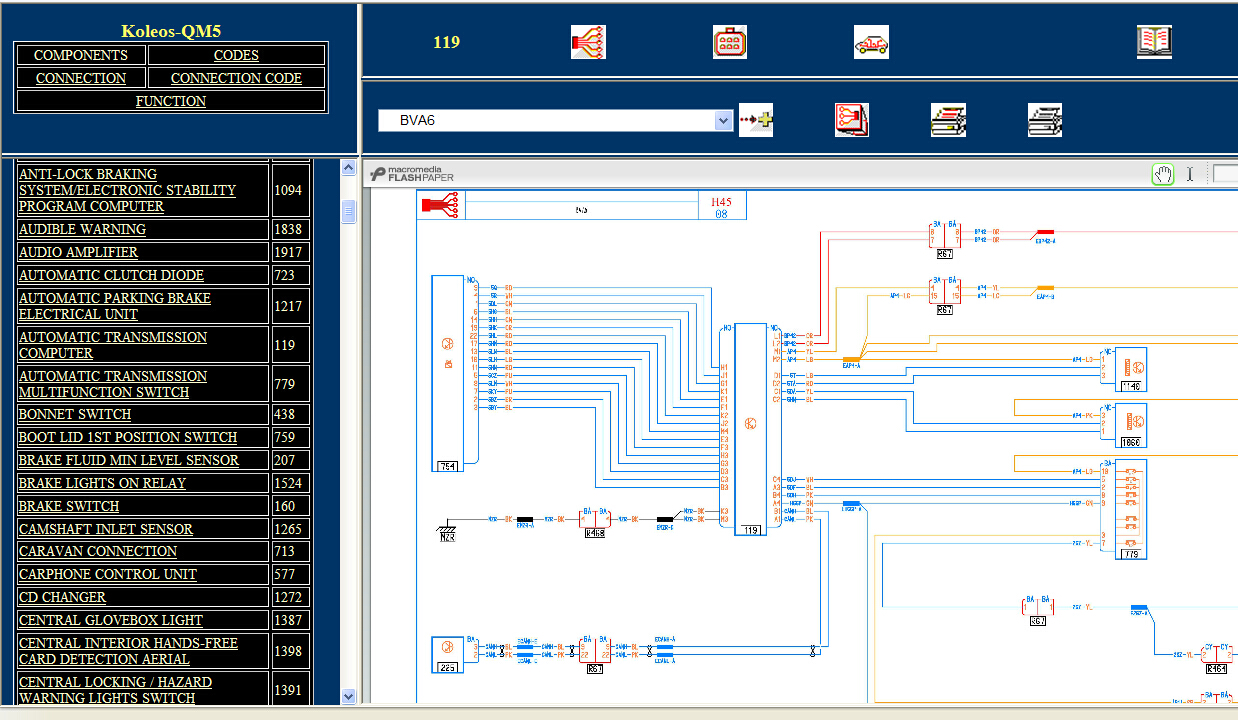
Task: Open BRAKE LIGHTS ON RELAY link
Action: coord(102,483)
